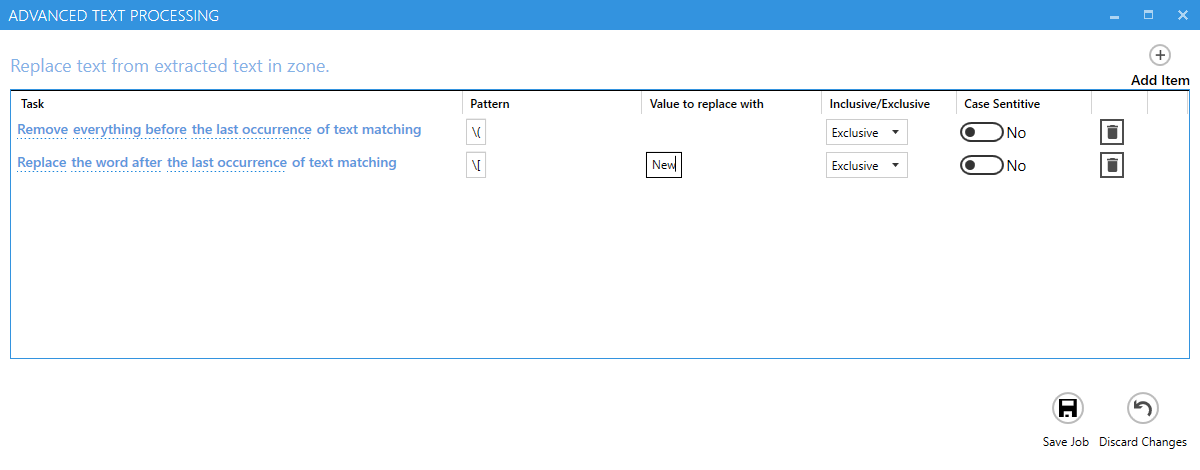
Task: Click the replacement value field containing New
Action: 664,165
